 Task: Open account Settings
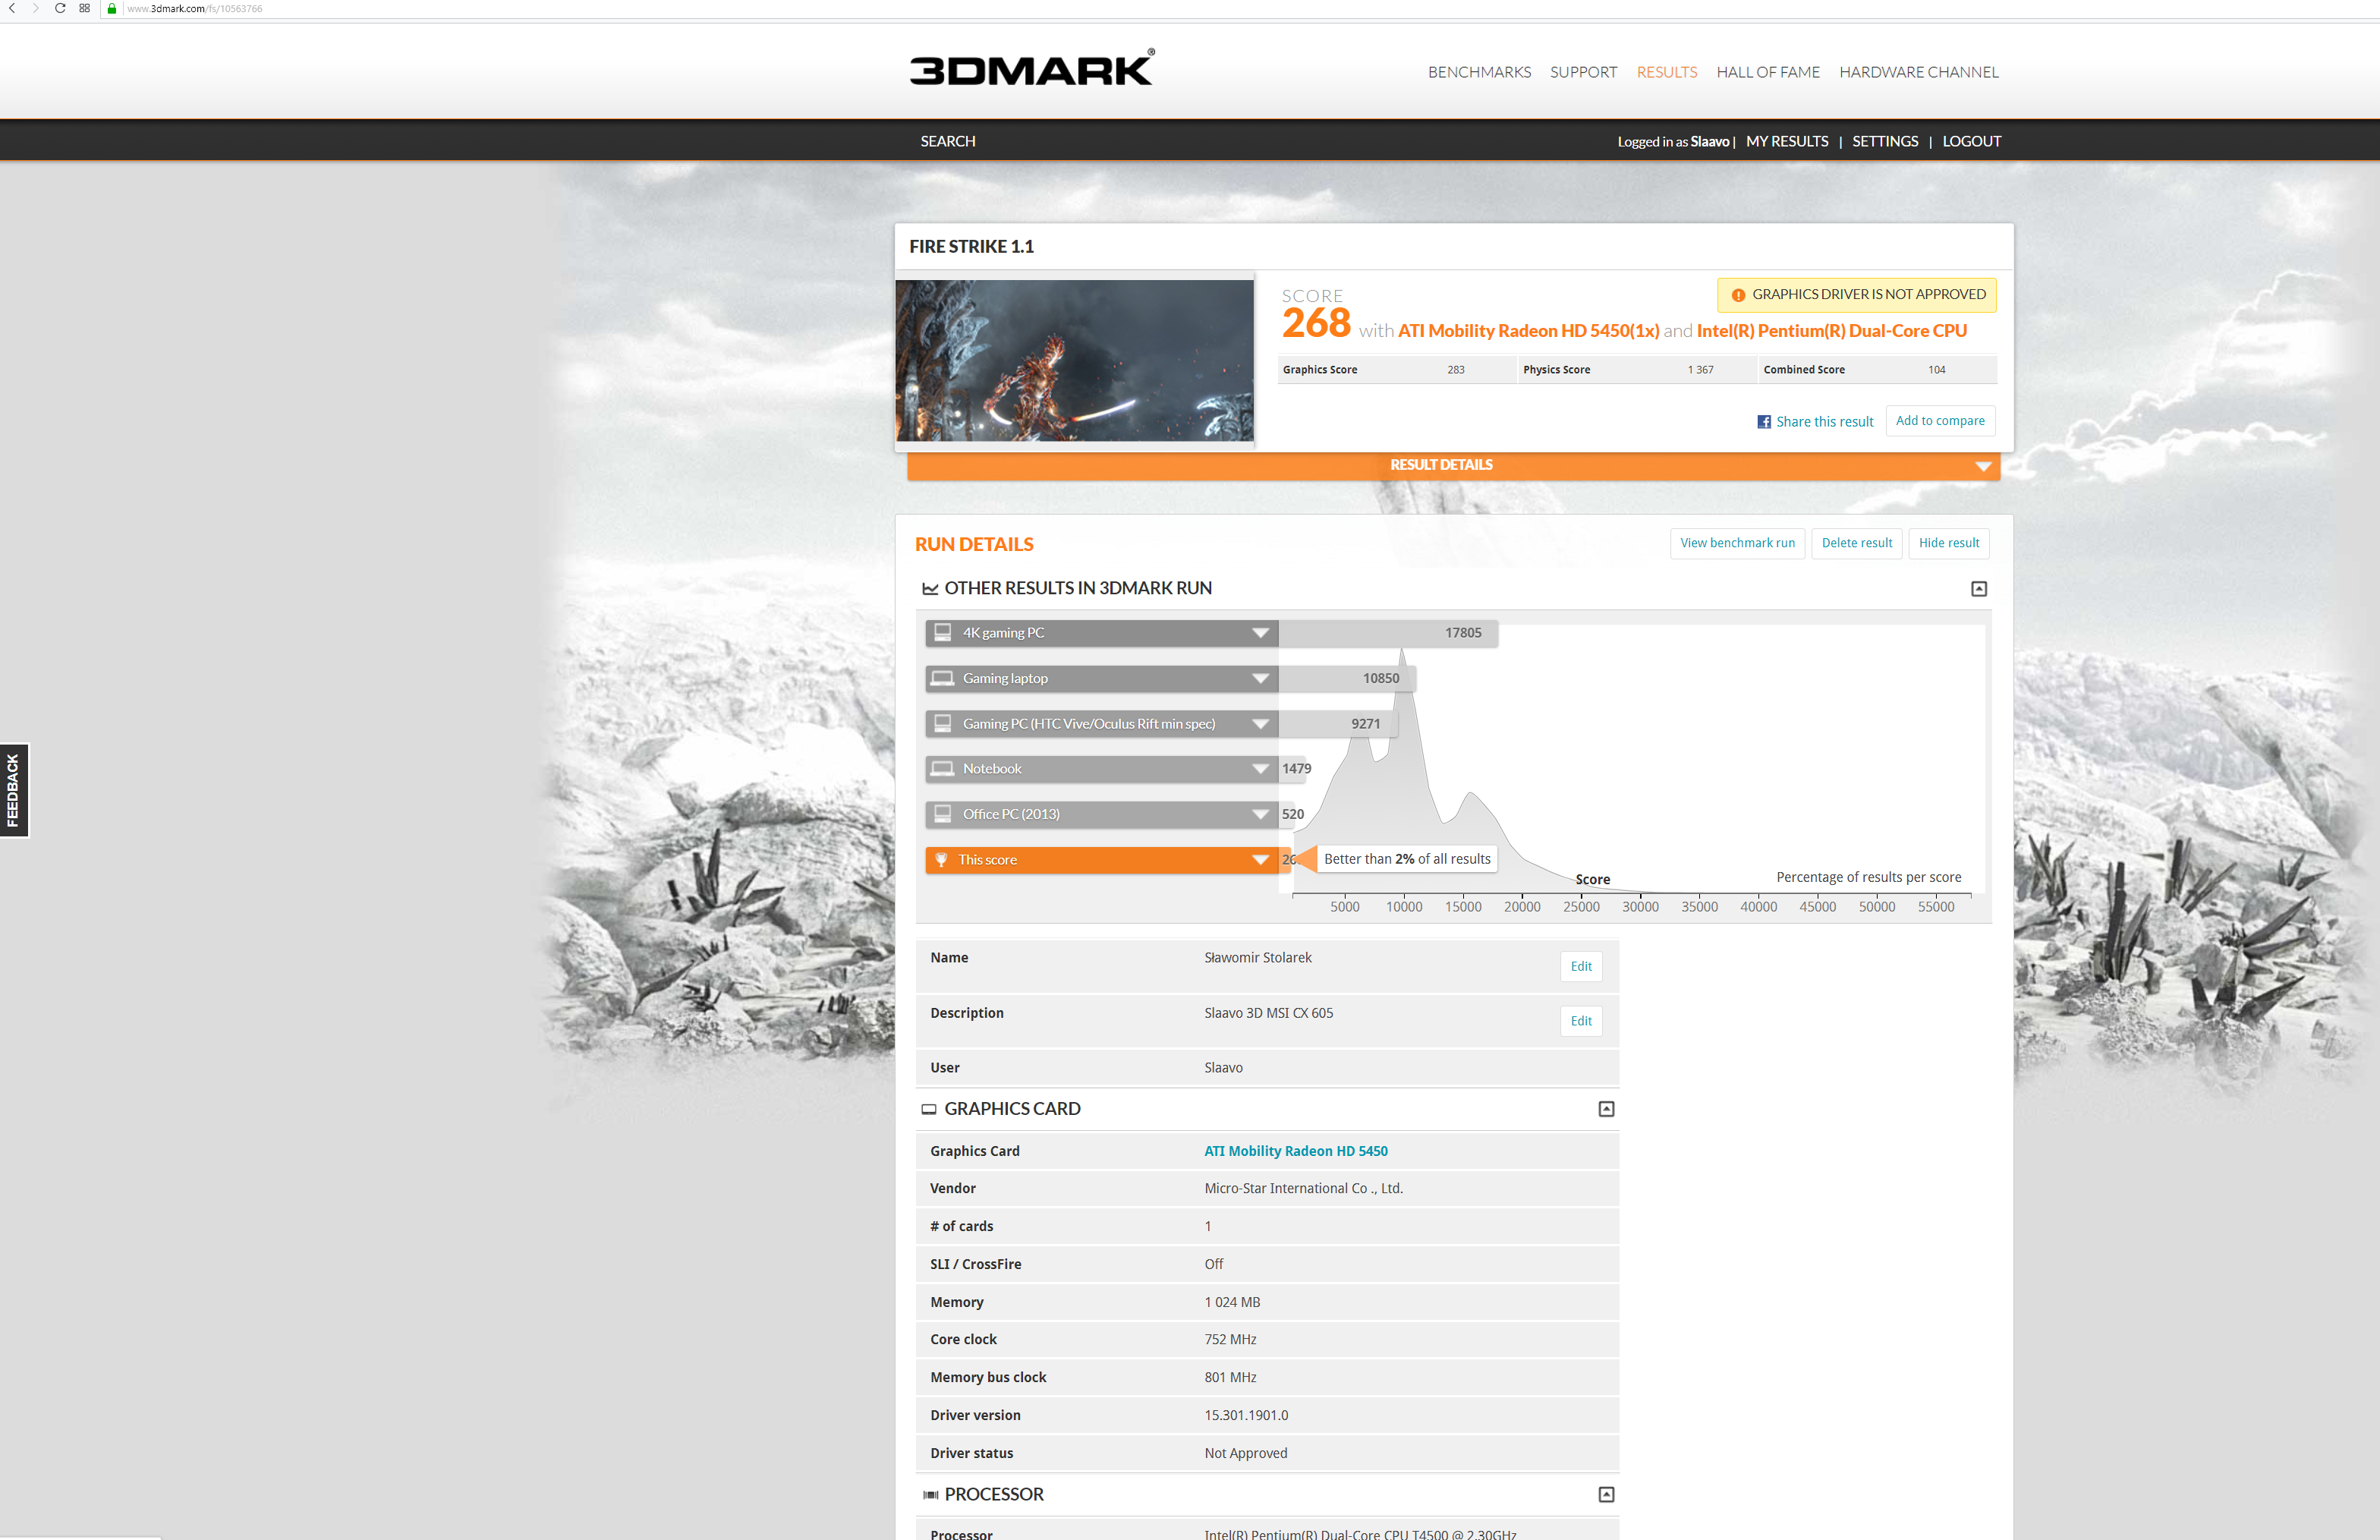point(1884,141)
